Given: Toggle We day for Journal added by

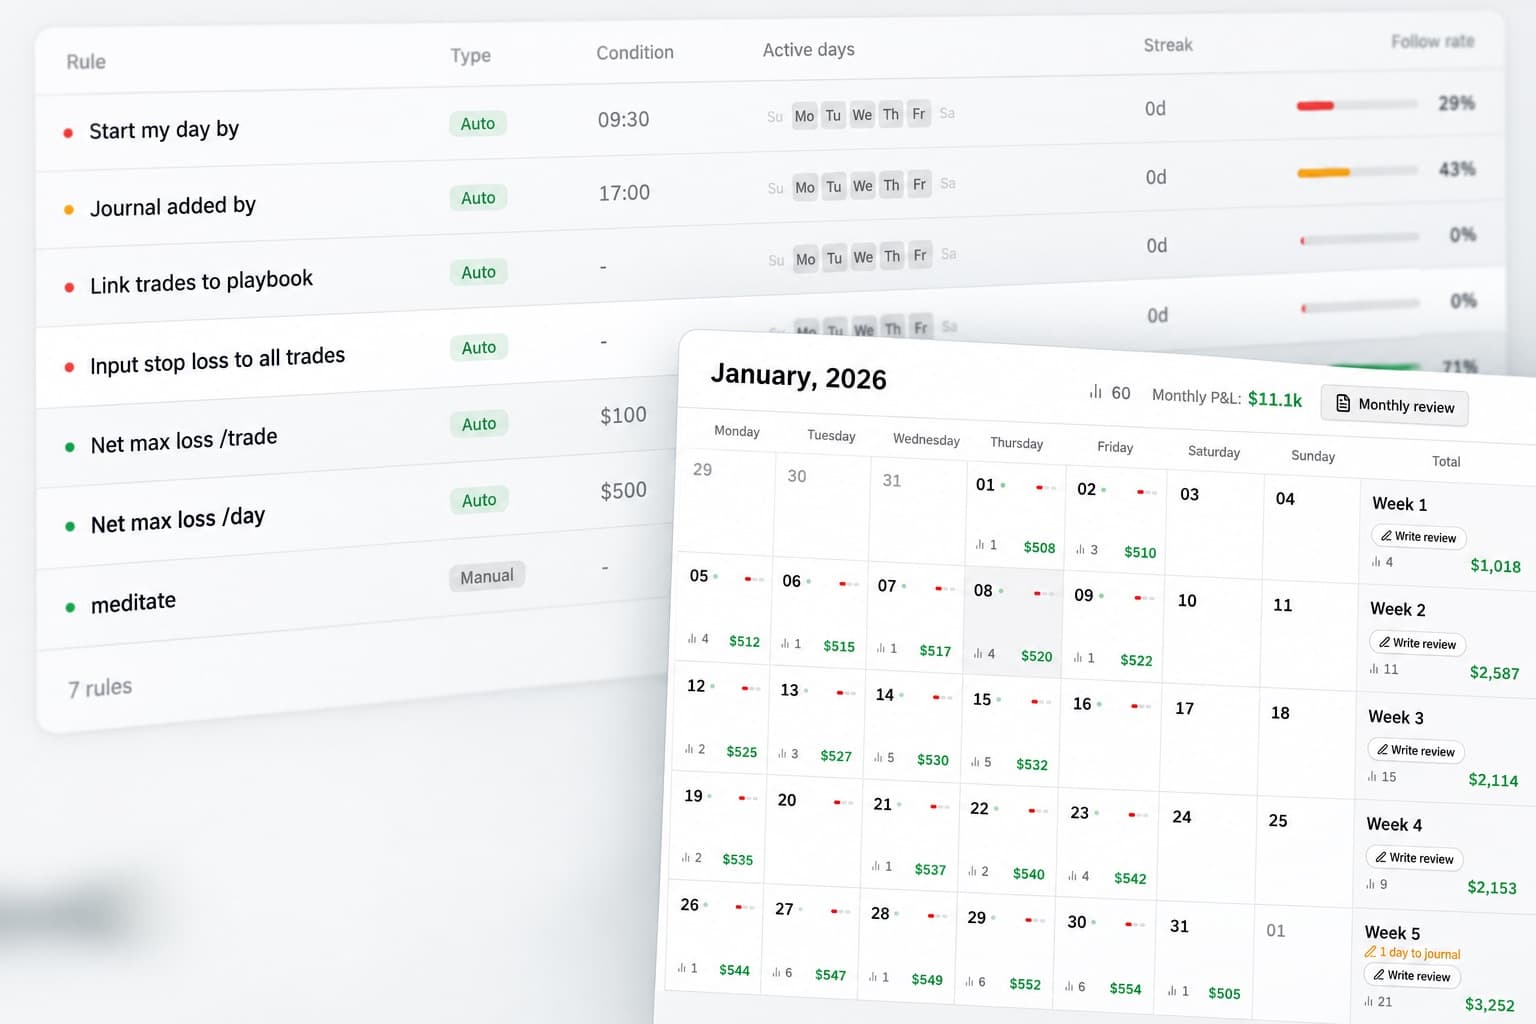Looking at the screenshot, I should click(862, 186).
